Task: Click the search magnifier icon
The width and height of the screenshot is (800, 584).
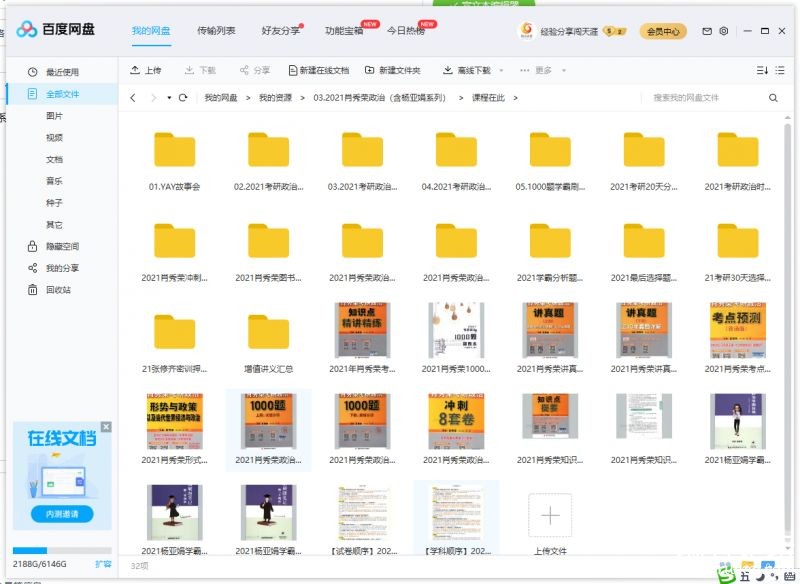Action: click(773, 97)
